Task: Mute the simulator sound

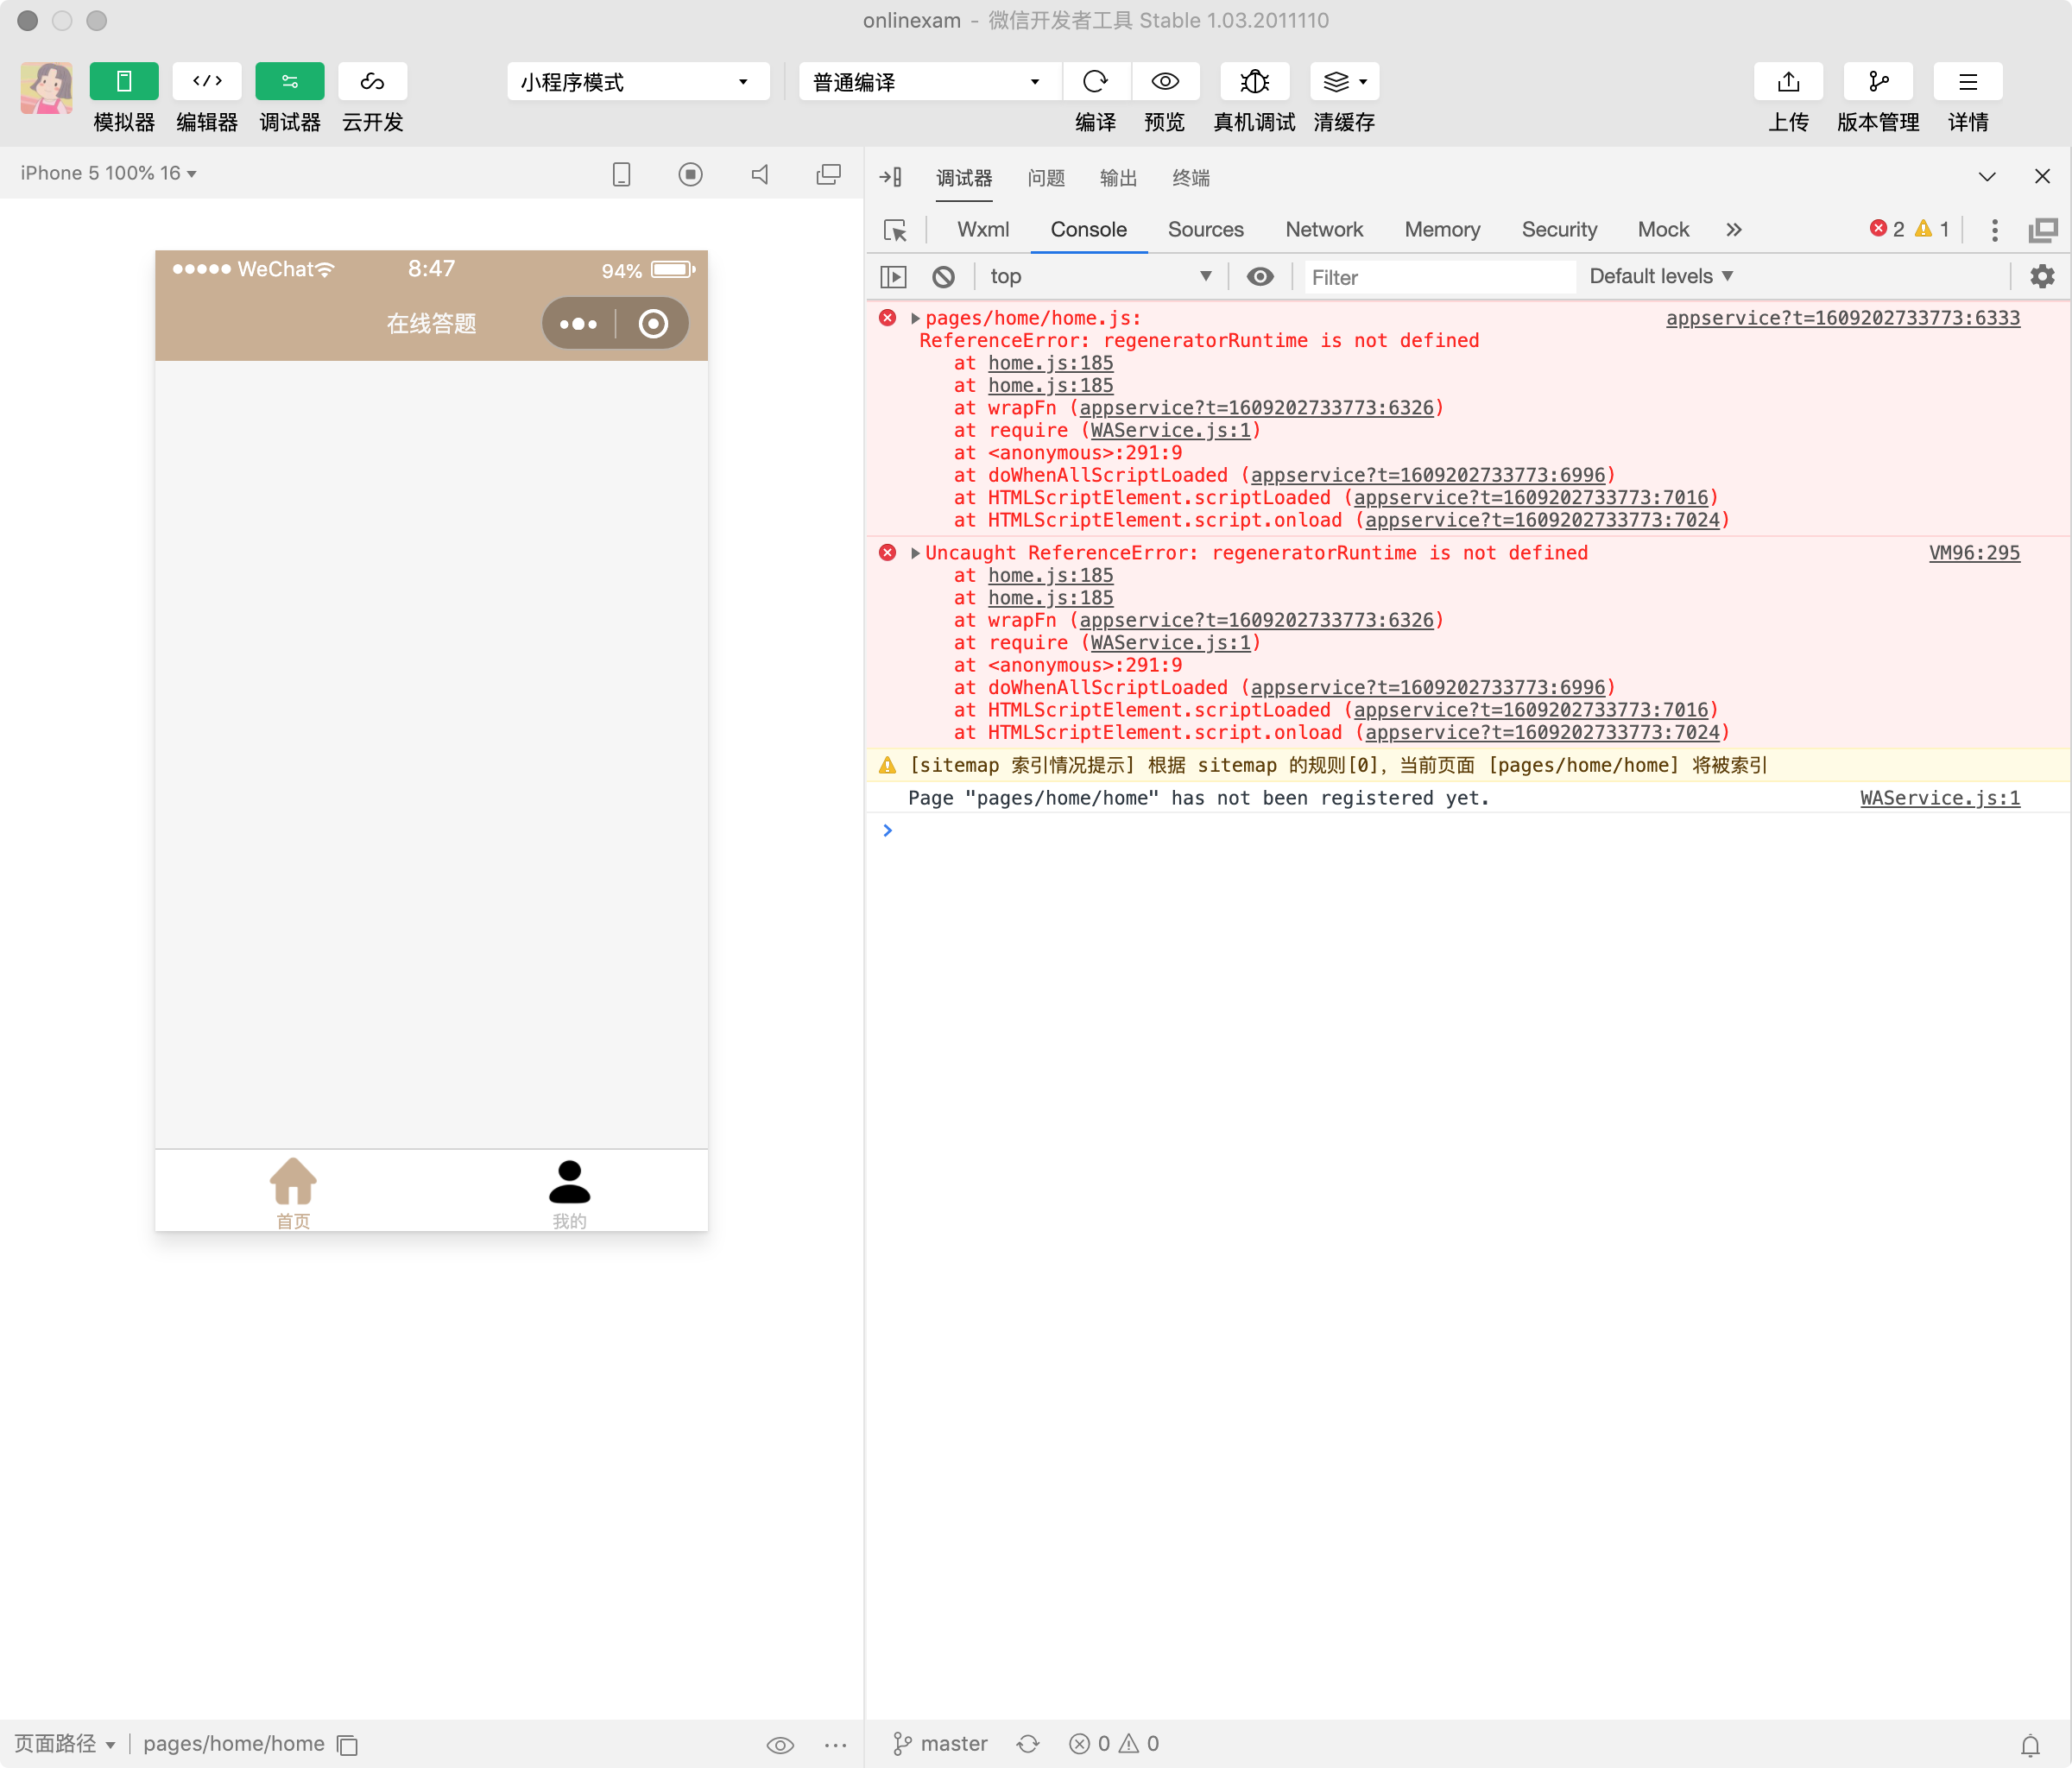Action: 760,175
